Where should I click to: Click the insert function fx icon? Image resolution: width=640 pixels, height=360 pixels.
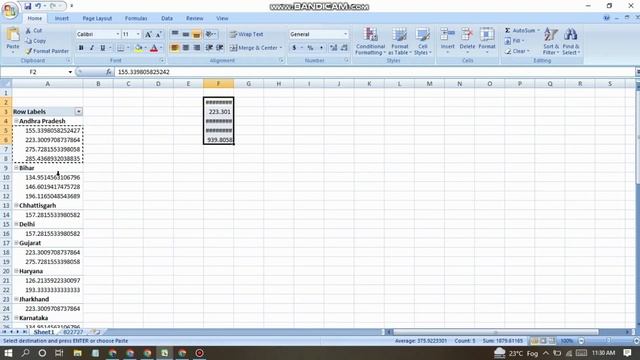pyautogui.click(x=109, y=72)
